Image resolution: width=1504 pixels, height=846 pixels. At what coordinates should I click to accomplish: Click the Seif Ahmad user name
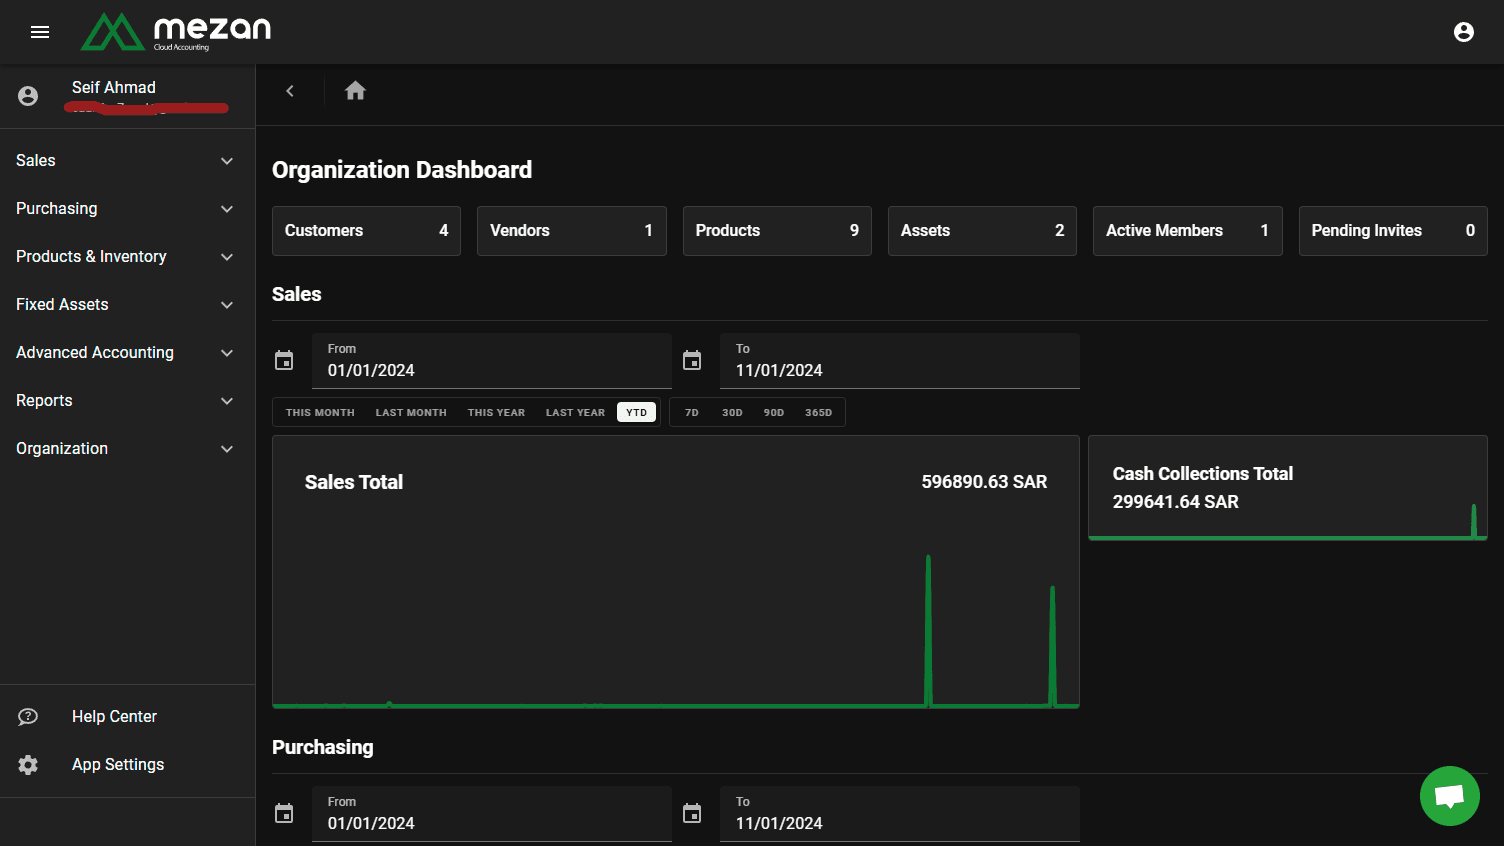(114, 87)
